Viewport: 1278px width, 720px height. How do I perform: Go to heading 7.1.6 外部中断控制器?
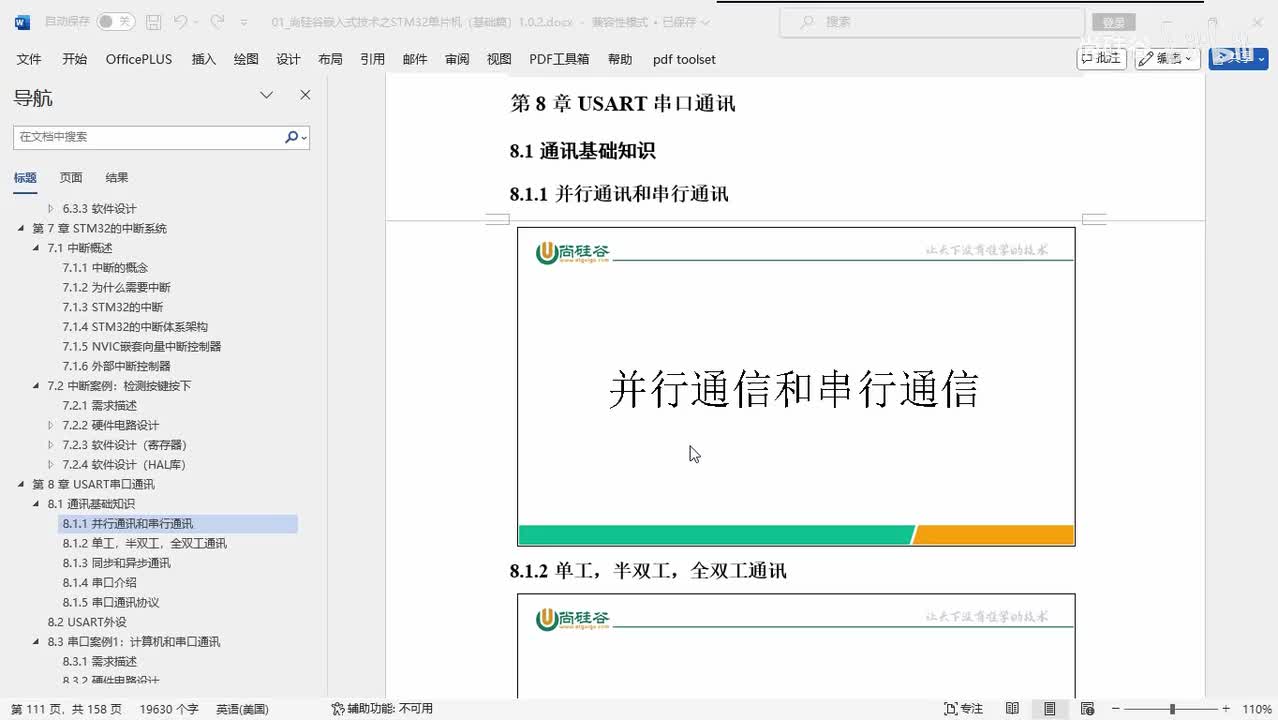point(116,366)
